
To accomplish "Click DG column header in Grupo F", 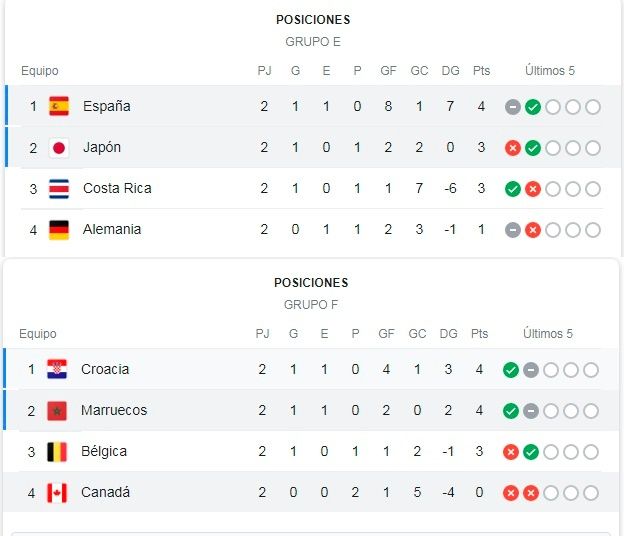I will (x=448, y=333).
